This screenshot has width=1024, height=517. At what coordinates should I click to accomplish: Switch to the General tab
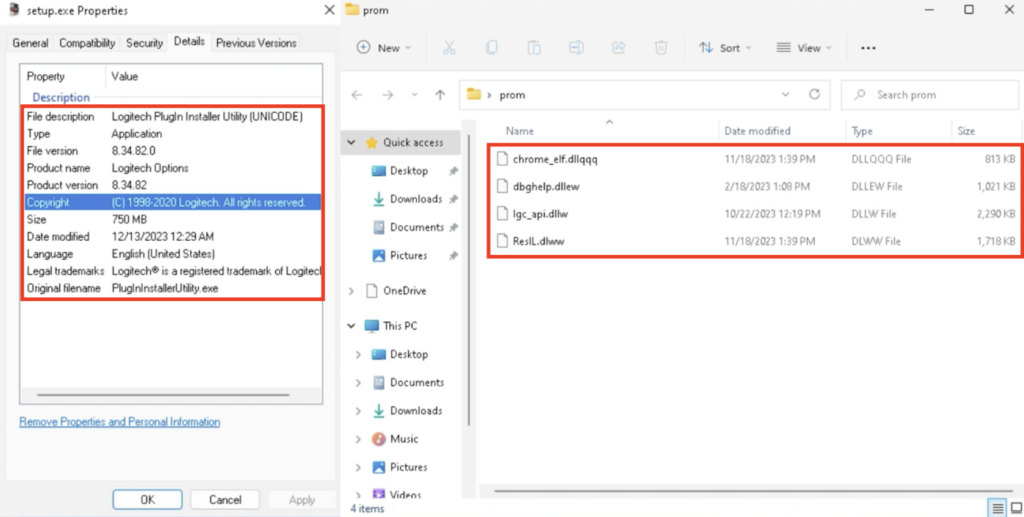pos(30,43)
